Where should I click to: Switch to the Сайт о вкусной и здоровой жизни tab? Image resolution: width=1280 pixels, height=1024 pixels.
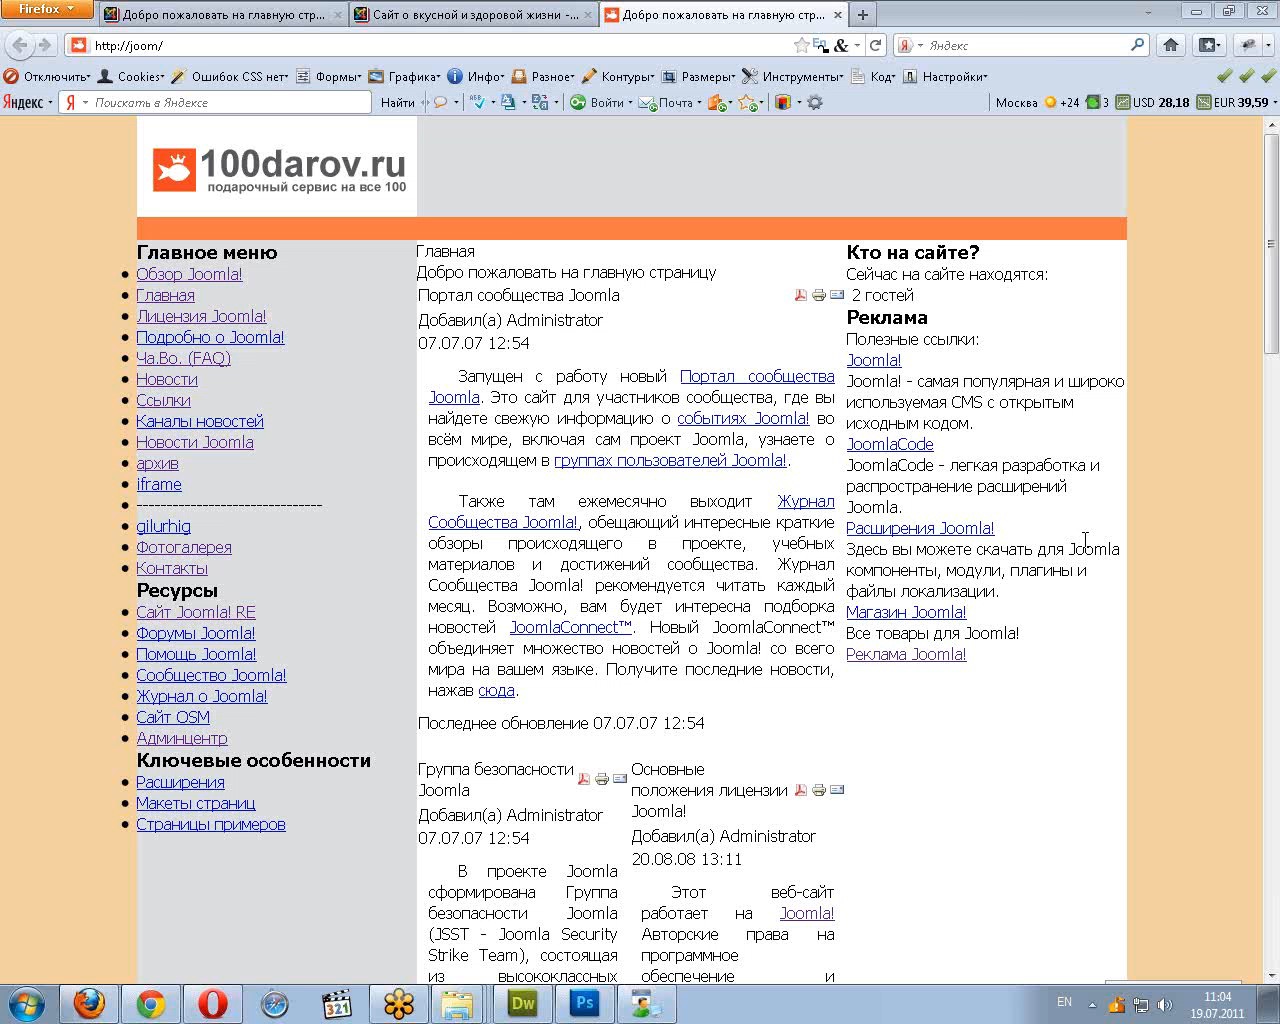pos(475,15)
